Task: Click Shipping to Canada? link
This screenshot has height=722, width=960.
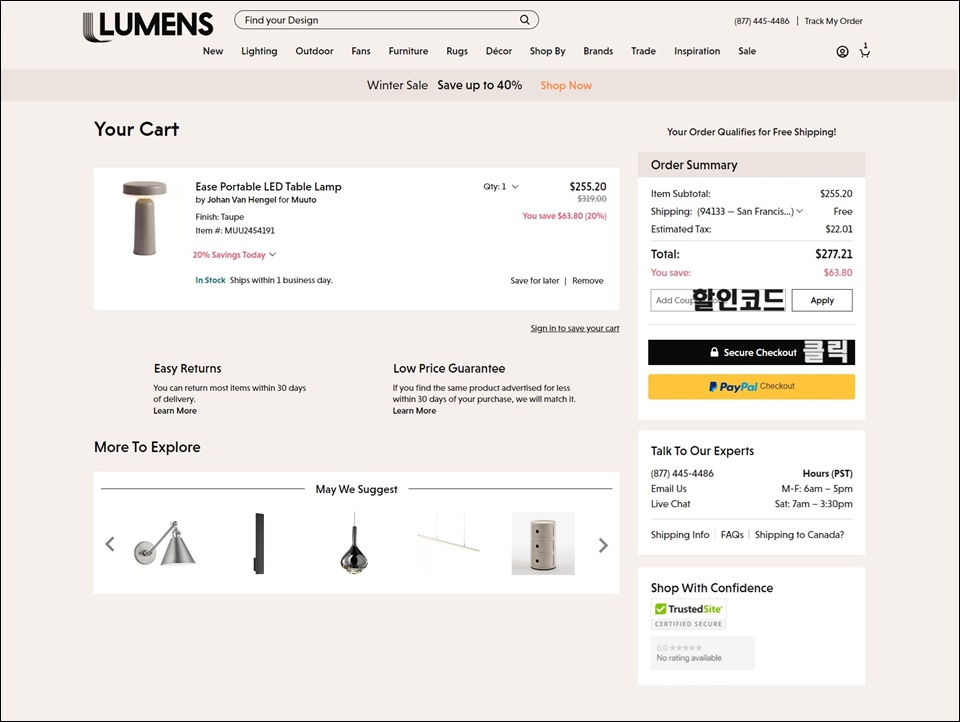Action: tap(799, 535)
